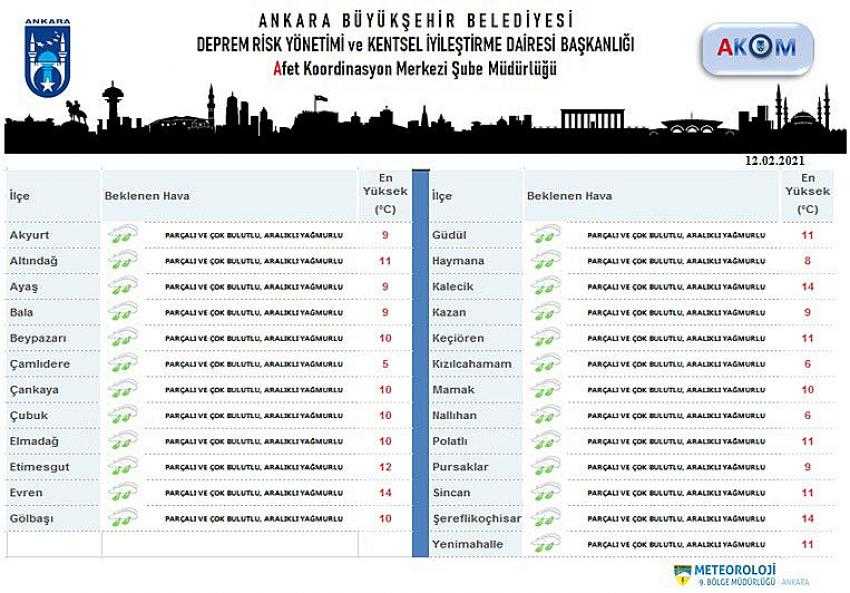Image resolution: width=850 pixels, height=593 pixels.
Task: Click the weather icon for Şereflikoçhisar
Action: tap(544, 519)
